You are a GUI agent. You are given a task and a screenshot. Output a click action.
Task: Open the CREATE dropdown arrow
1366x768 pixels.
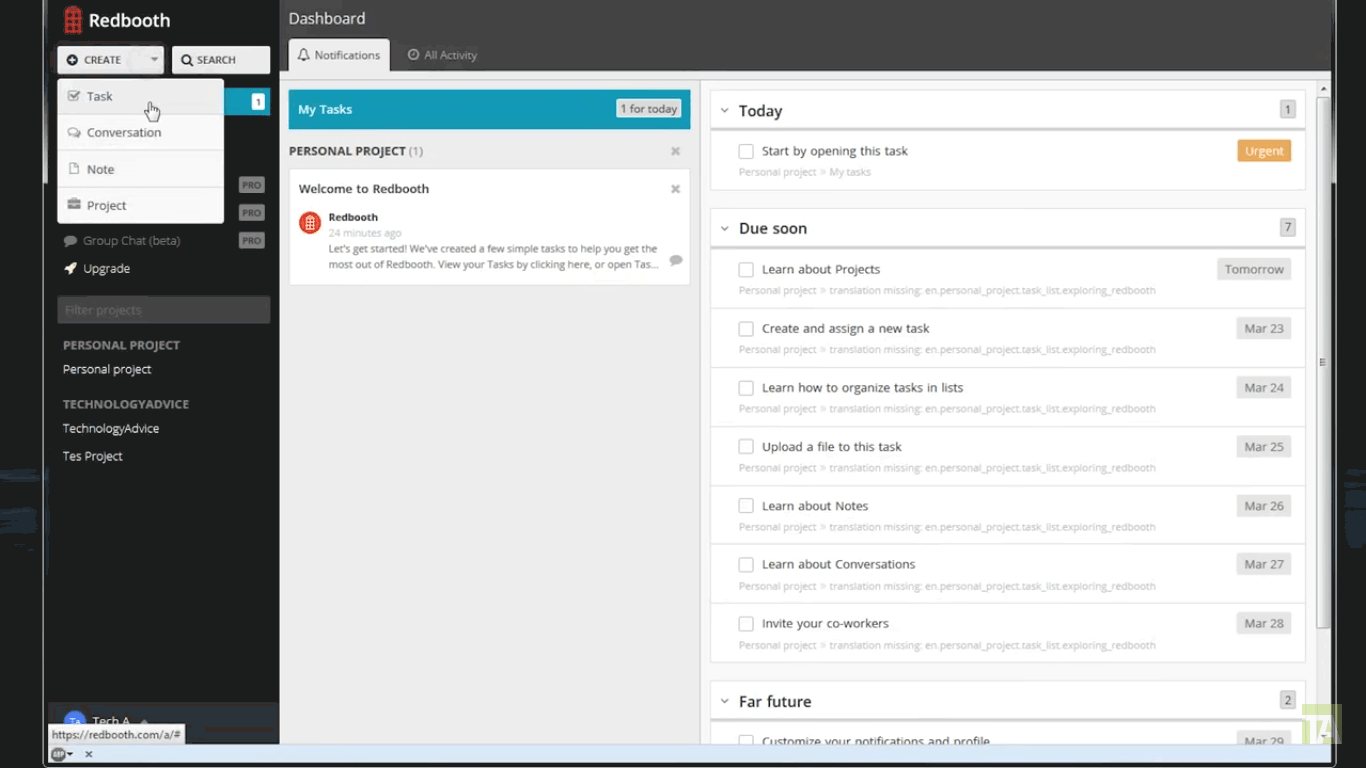point(154,60)
